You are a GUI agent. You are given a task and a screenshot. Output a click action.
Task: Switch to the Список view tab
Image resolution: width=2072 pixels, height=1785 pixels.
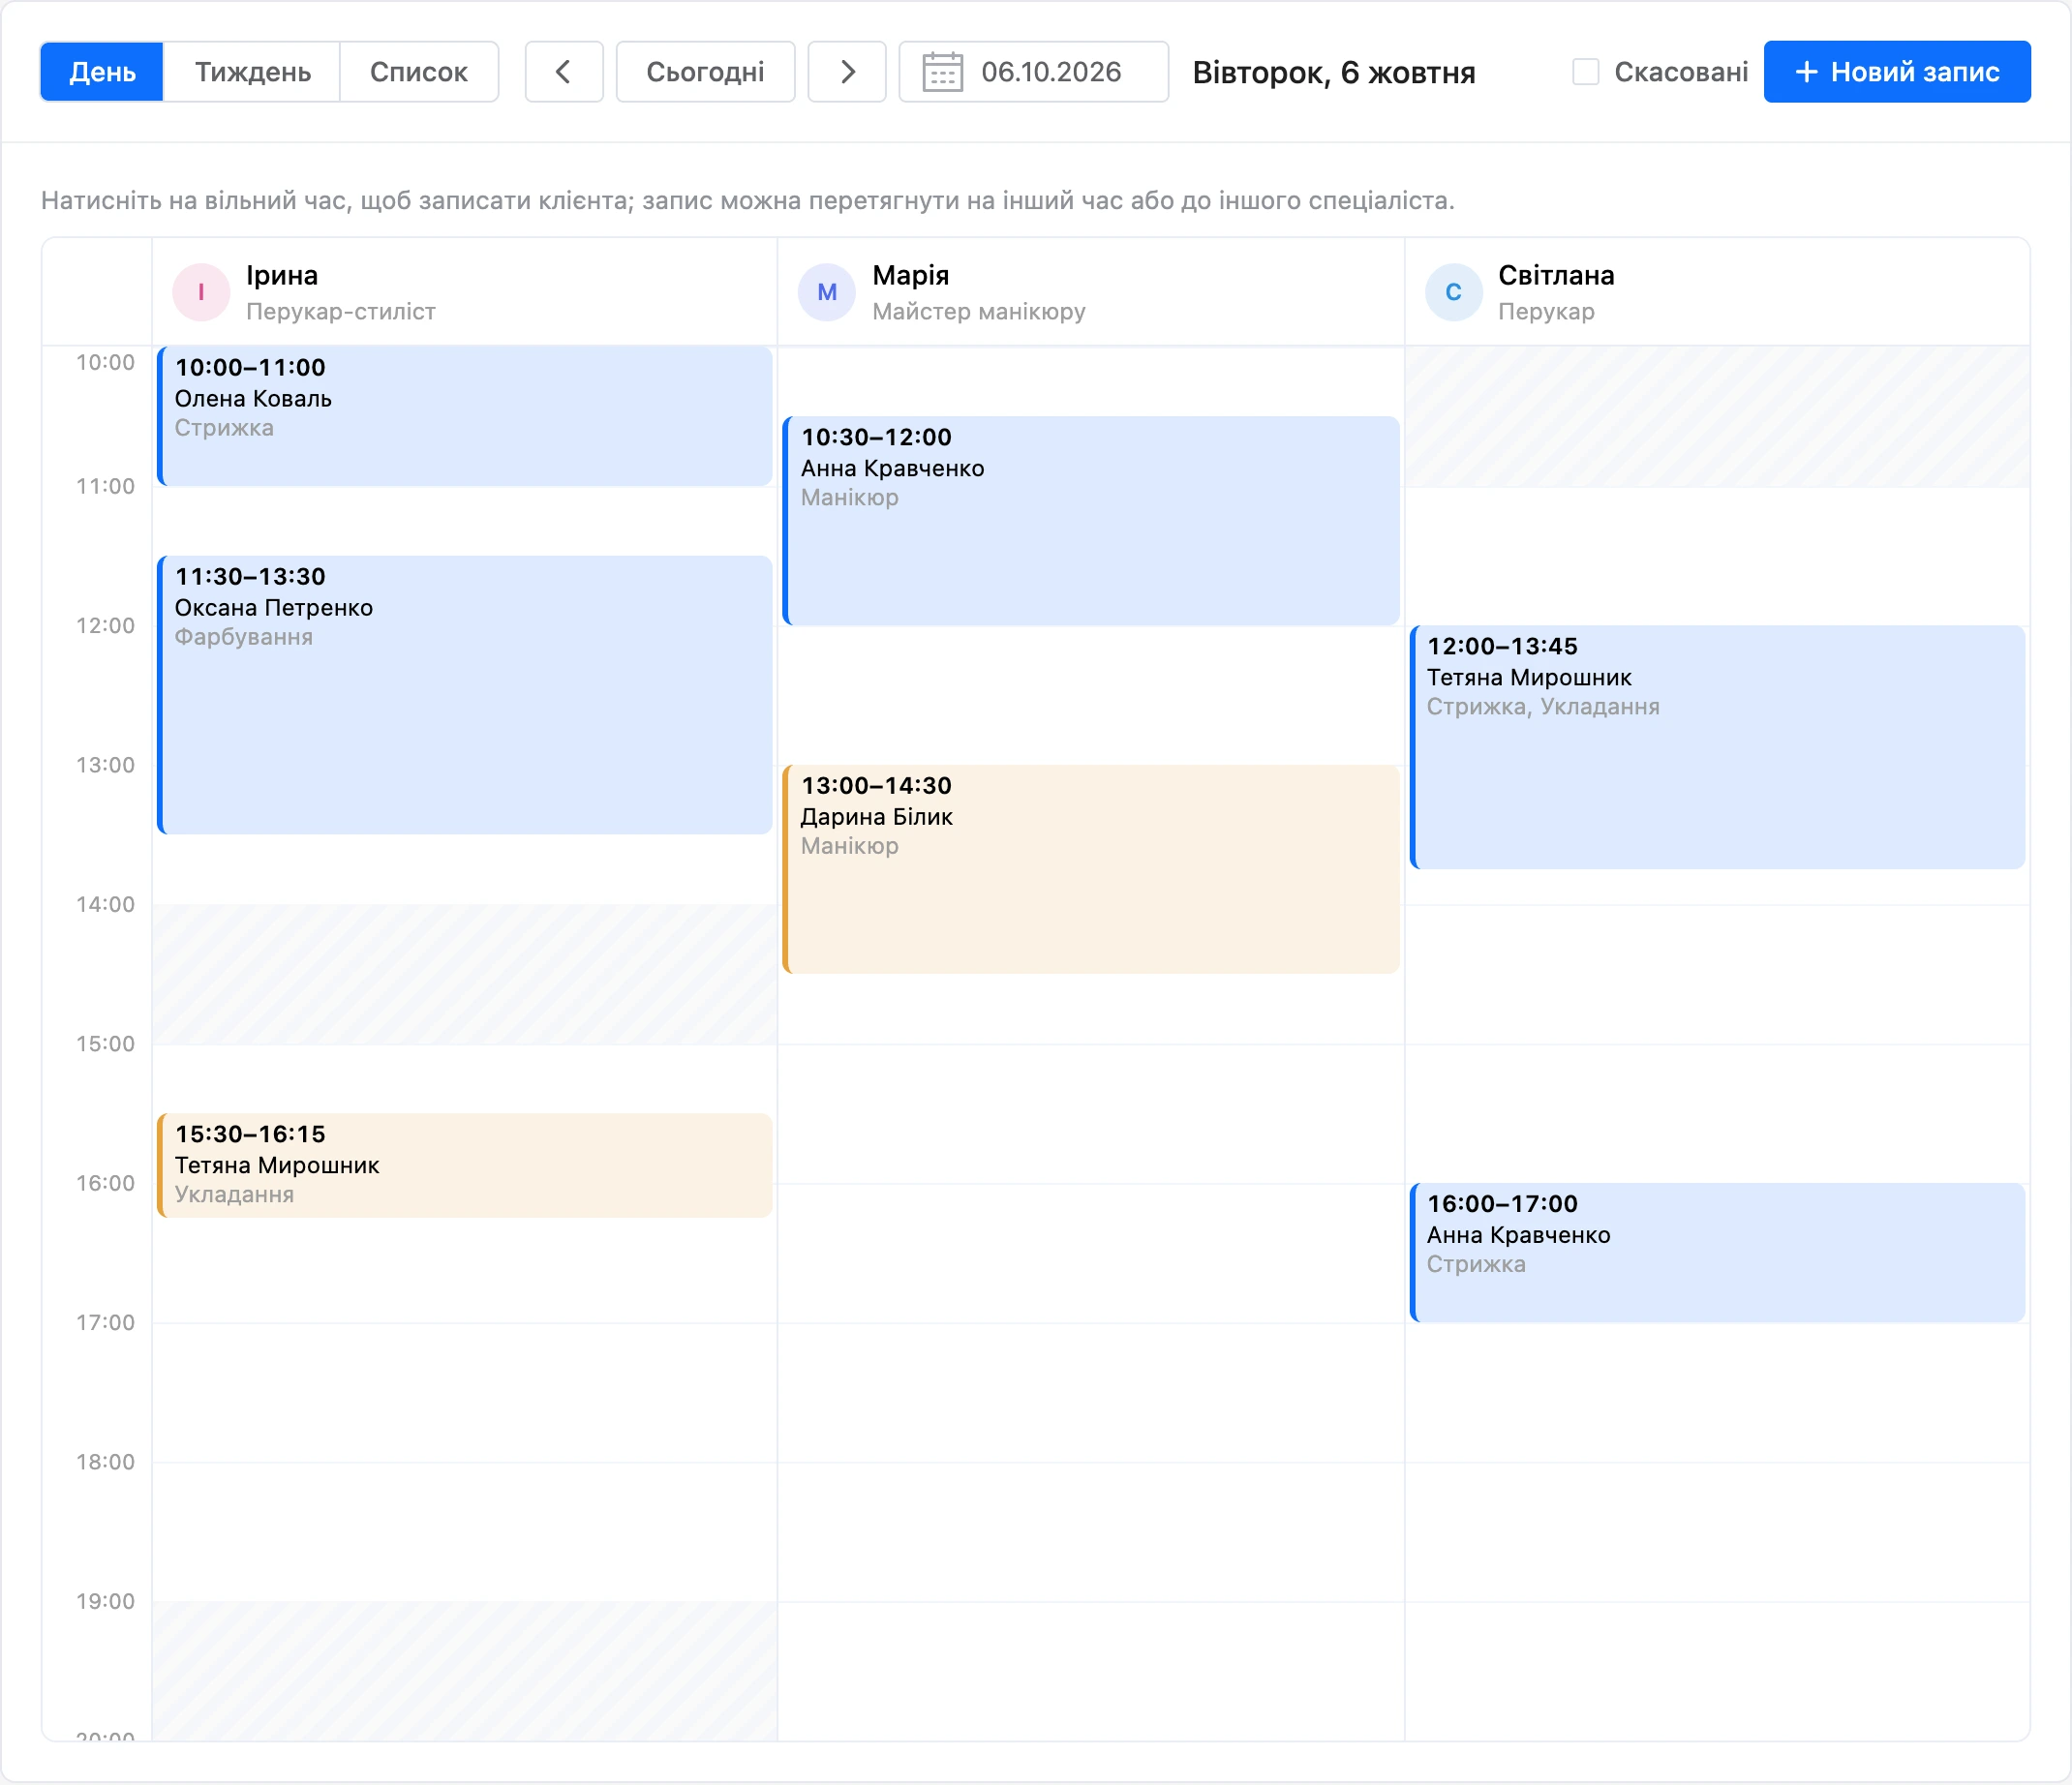coord(419,72)
